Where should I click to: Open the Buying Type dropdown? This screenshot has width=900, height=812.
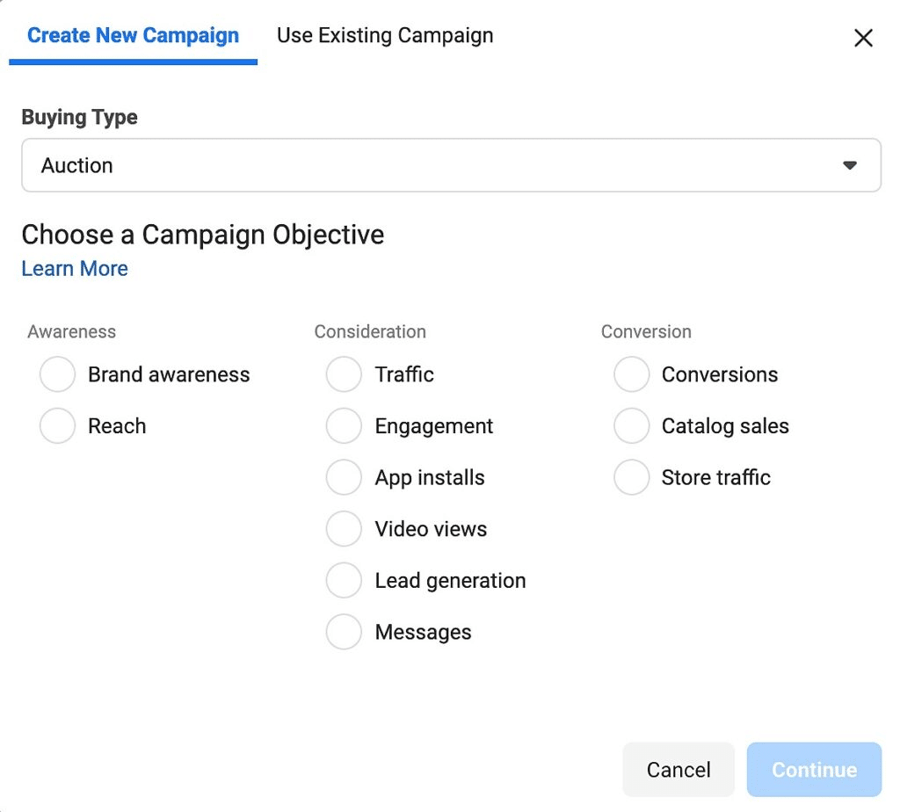(x=450, y=165)
